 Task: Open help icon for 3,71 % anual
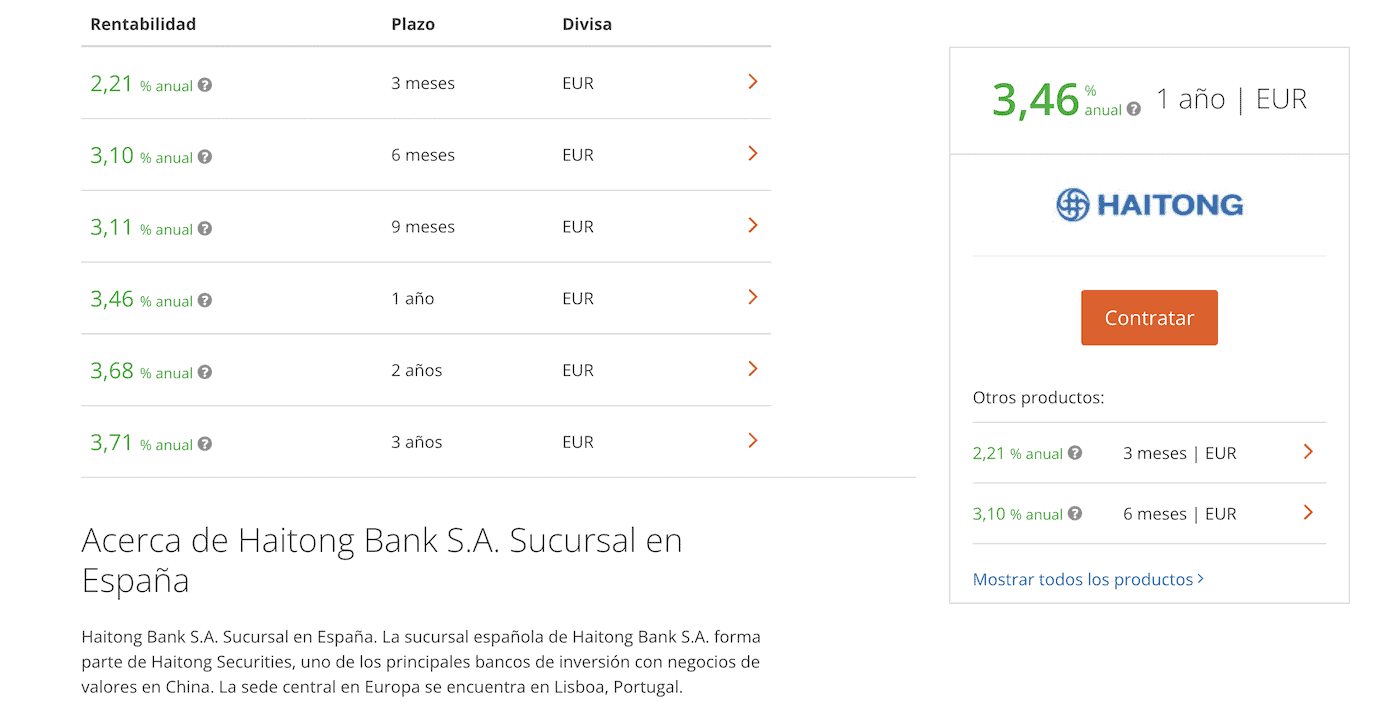[x=205, y=444]
